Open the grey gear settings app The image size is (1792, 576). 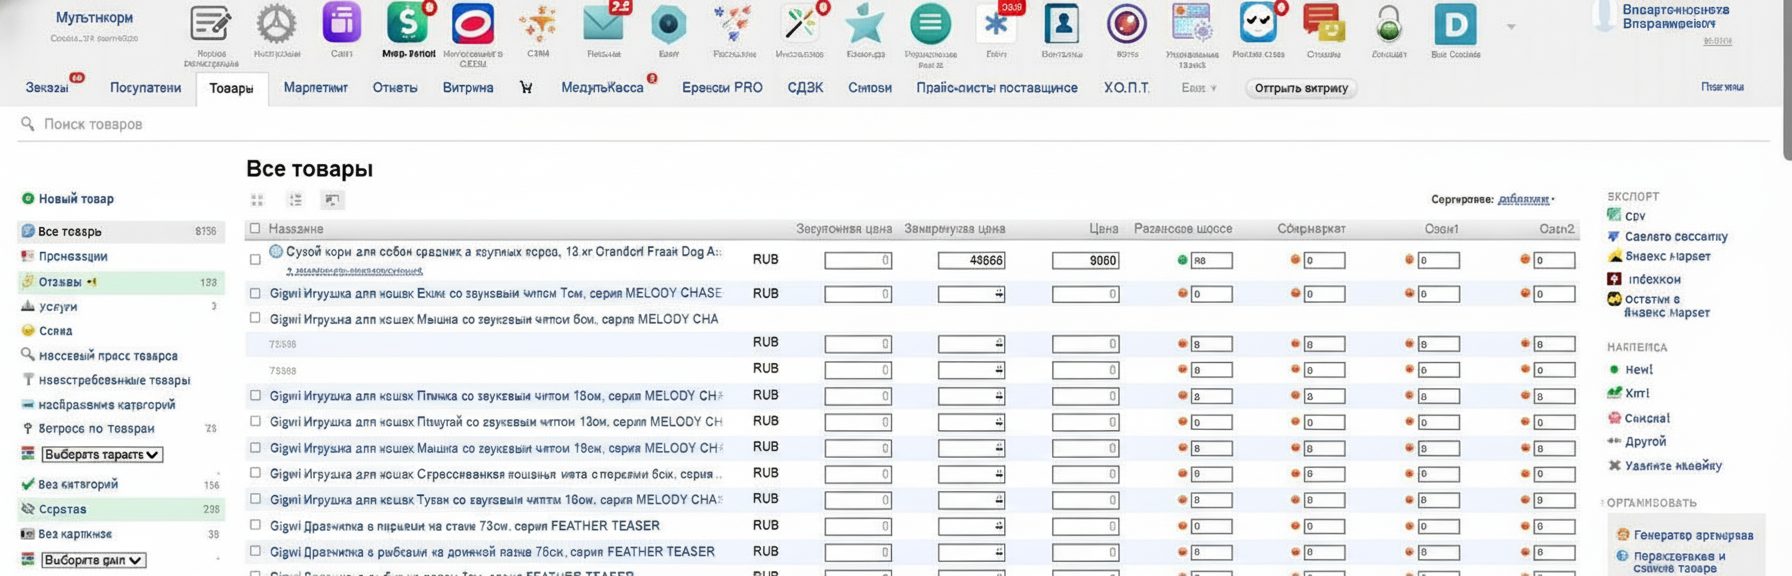tap(276, 24)
